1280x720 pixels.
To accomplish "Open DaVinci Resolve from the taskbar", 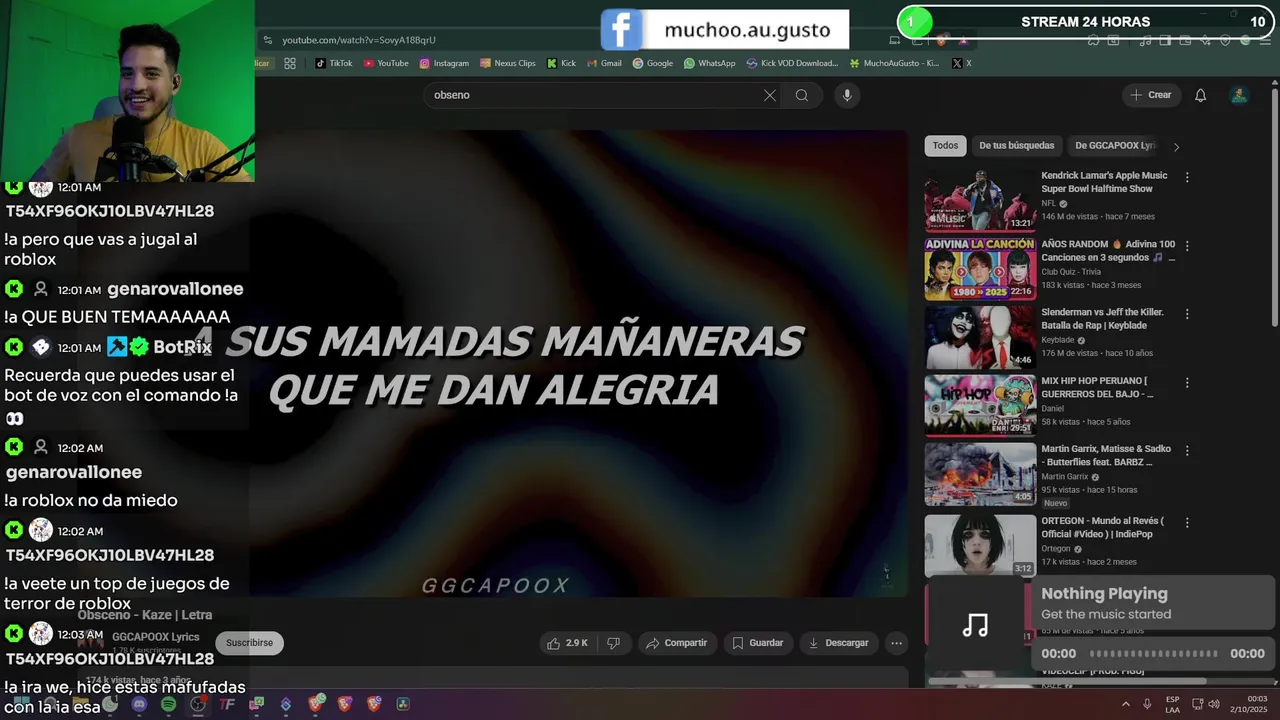I will point(403,704).
